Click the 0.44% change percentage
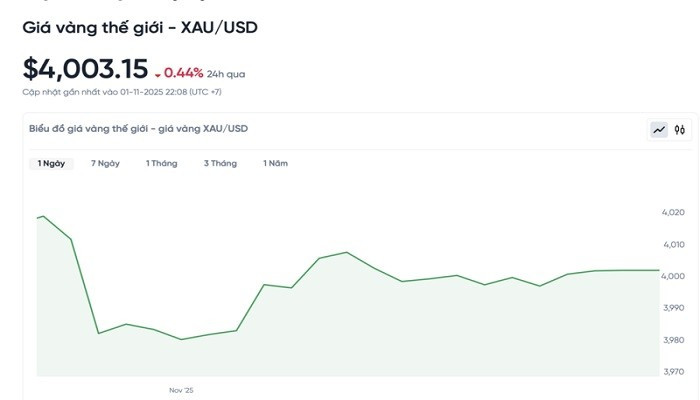700x400 pixels. coord(183,73)
